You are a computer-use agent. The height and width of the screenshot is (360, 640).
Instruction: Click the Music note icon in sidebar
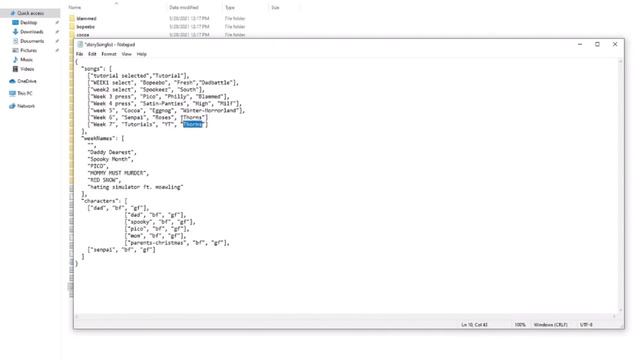tap(15, 60)
